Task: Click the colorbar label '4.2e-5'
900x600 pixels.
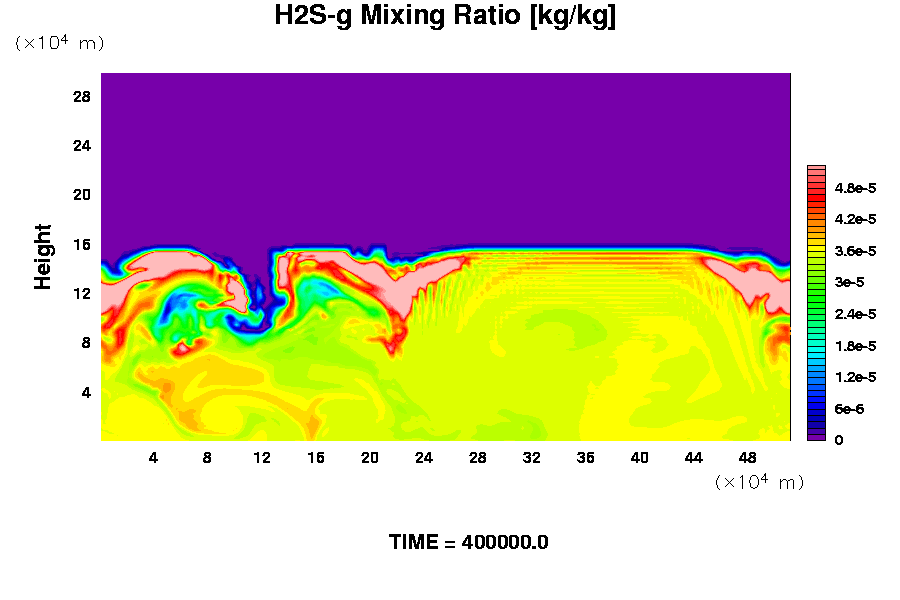Action: point(855,219)
